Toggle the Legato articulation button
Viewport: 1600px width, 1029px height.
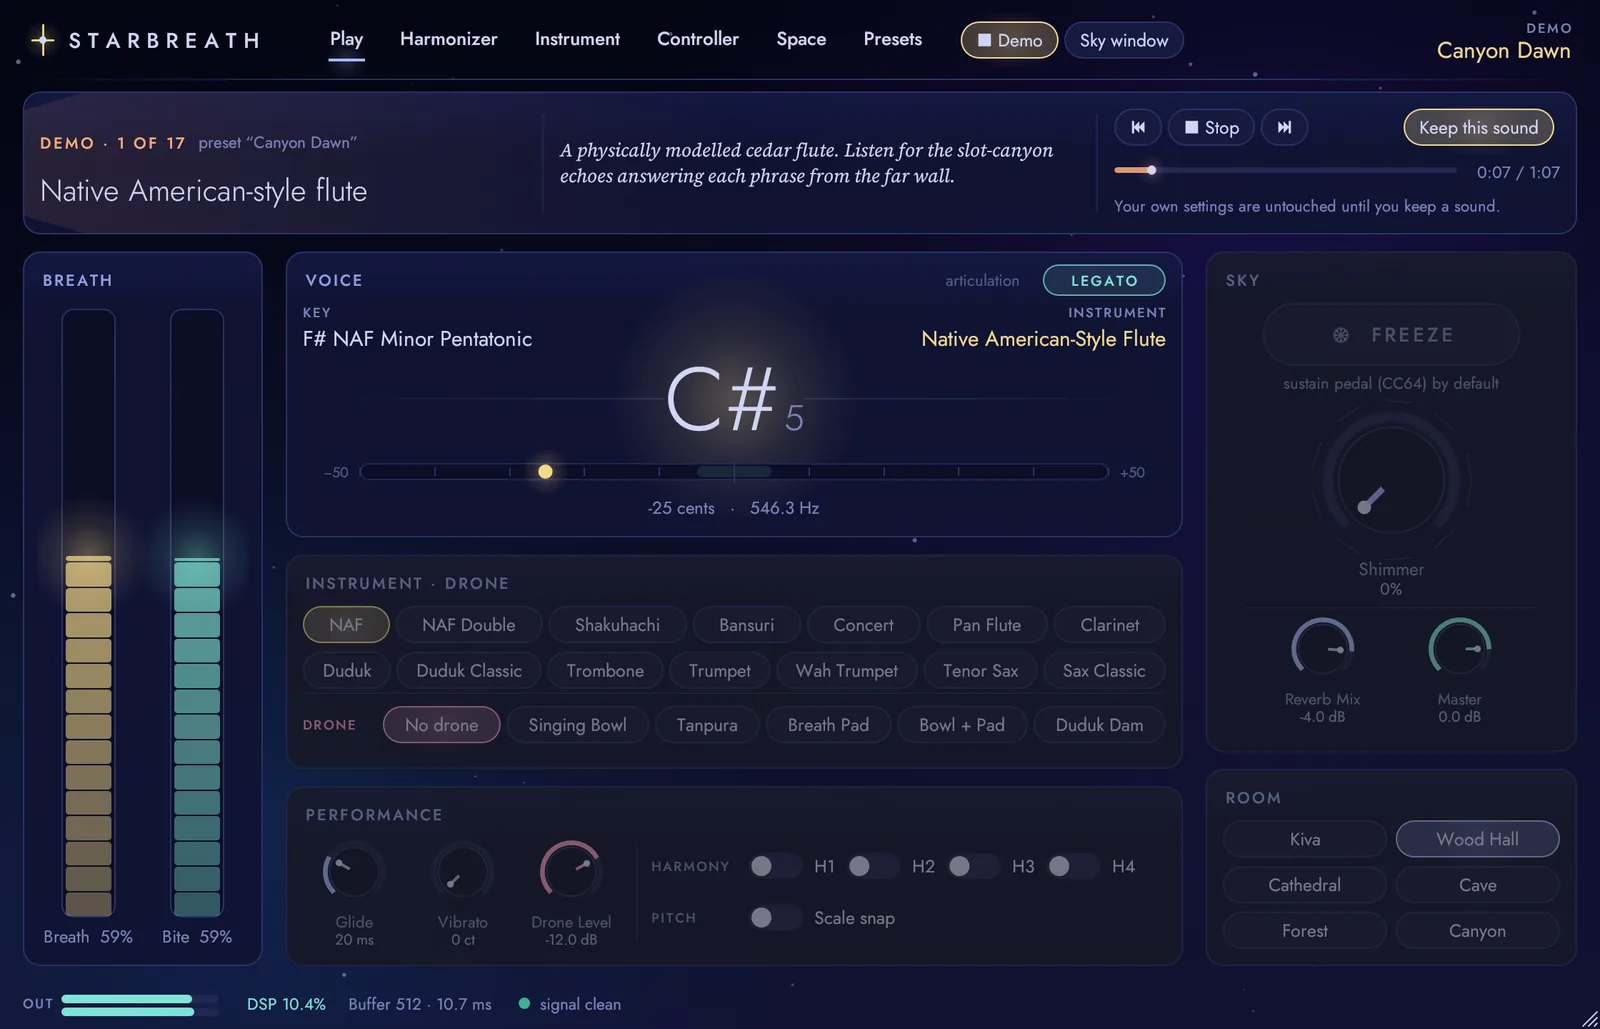coord(1104,281)
